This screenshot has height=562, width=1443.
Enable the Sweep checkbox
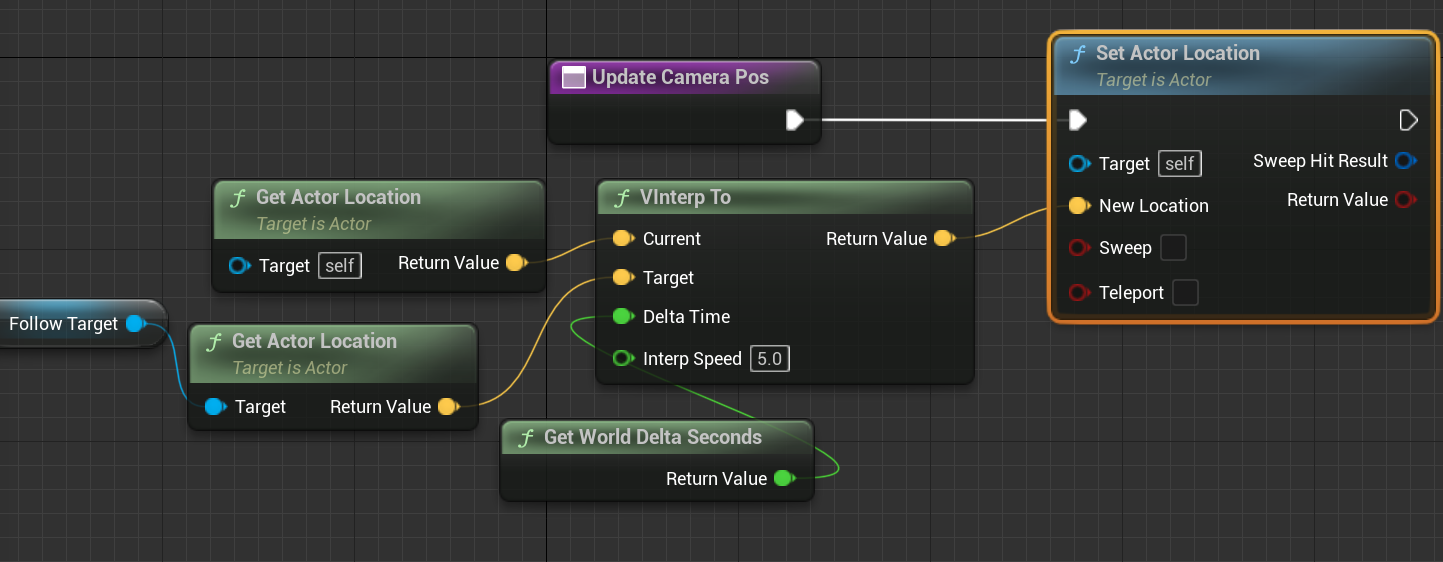click(x=1173, y=248)
